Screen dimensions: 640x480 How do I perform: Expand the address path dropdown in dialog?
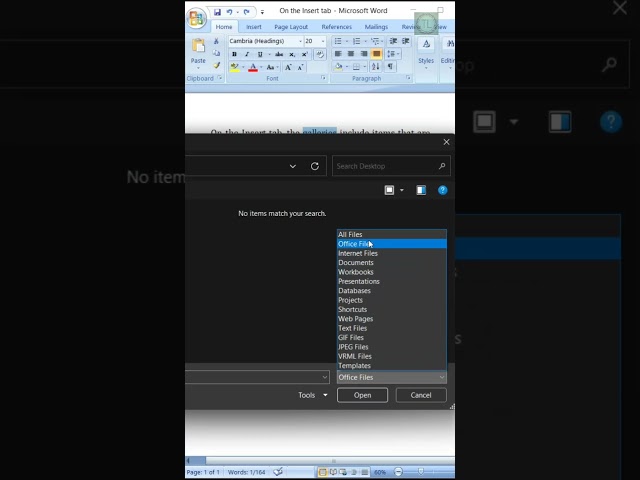293,166
